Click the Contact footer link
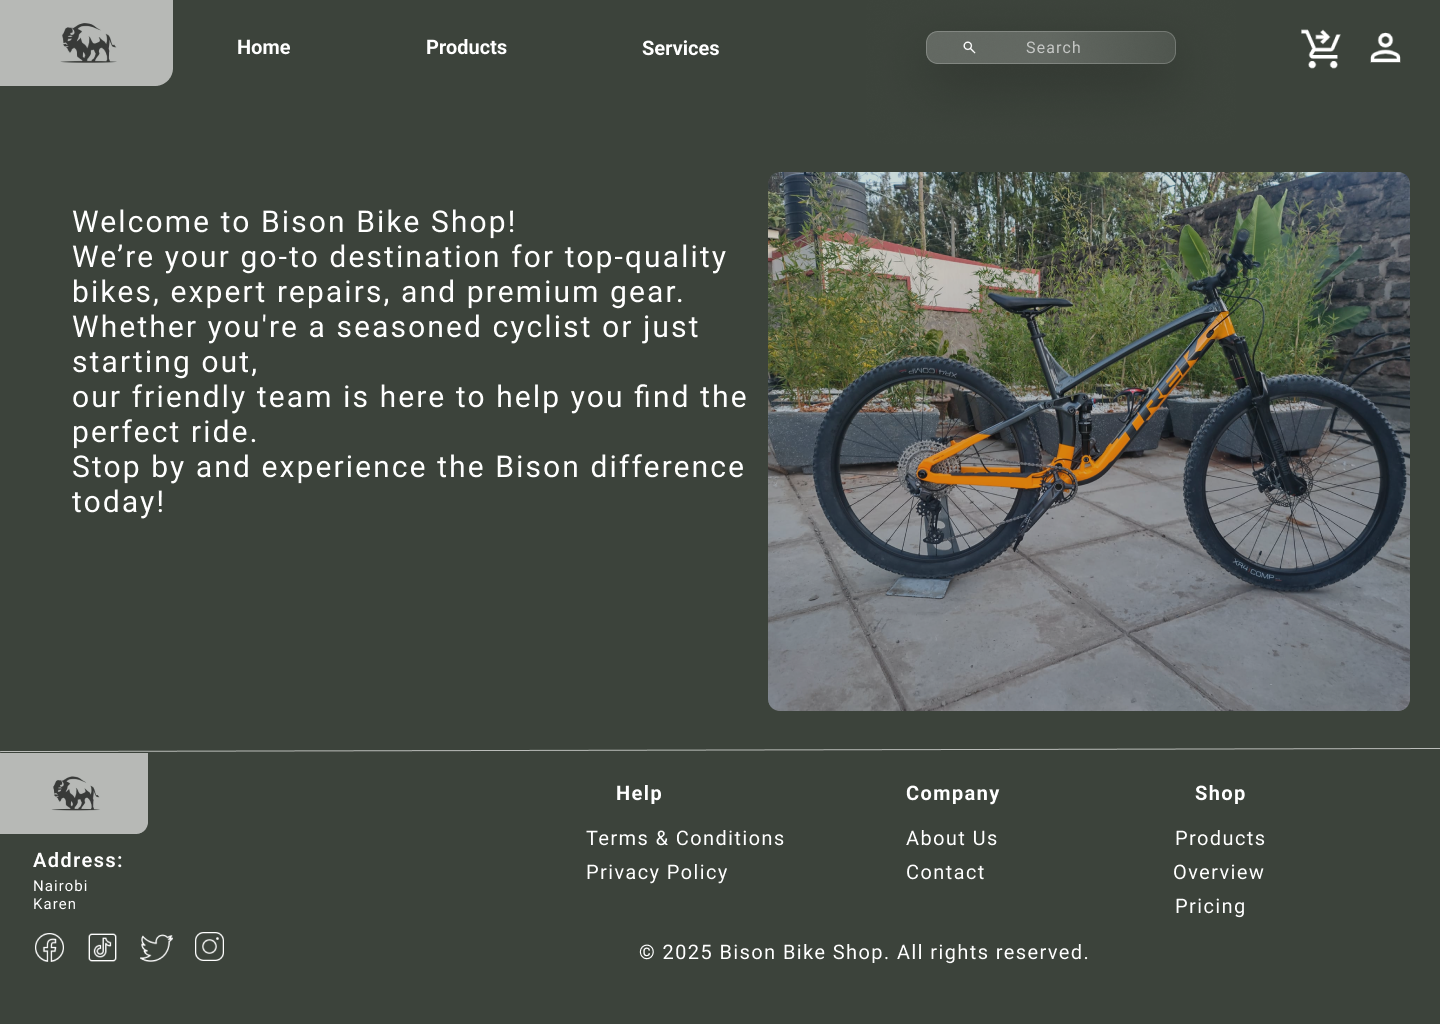The image size is (1440, 1024). (945, 872)
